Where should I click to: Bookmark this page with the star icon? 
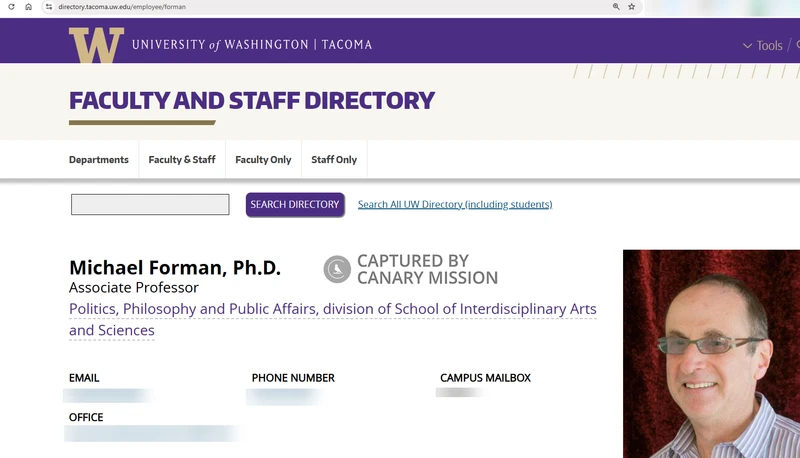click(x=632, y=7)
